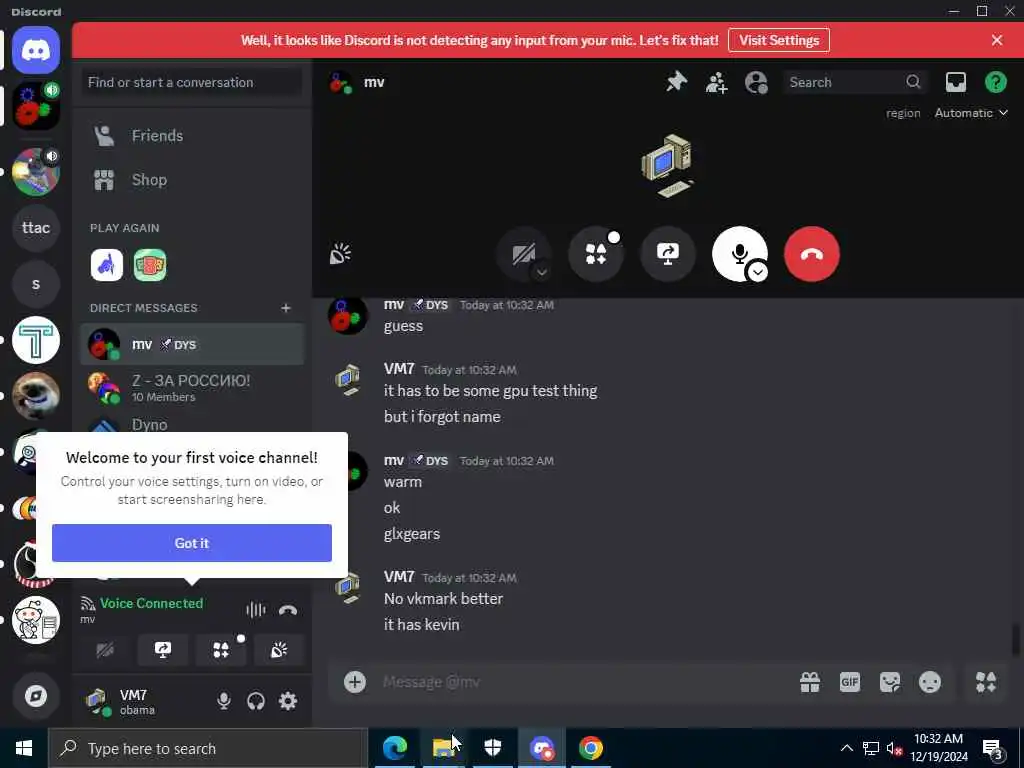Image resolution: width=1024 pixels, height=768 pixels.
Task: Start an Activity from call controls
Action: pyautogui.click(x=596, y=254)
